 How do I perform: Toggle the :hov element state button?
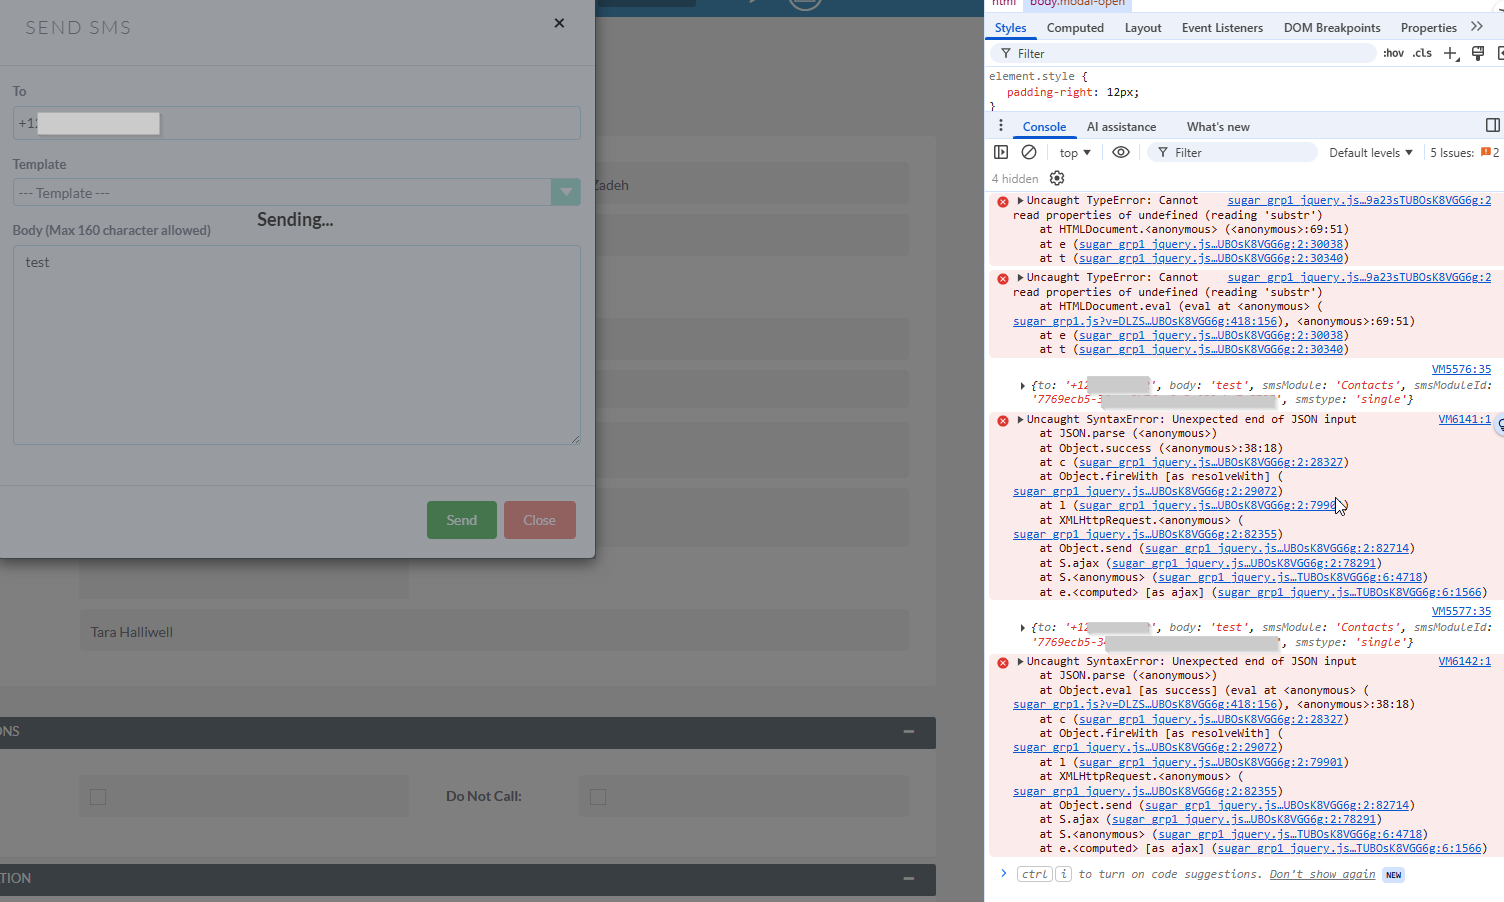pos(1393,53)
